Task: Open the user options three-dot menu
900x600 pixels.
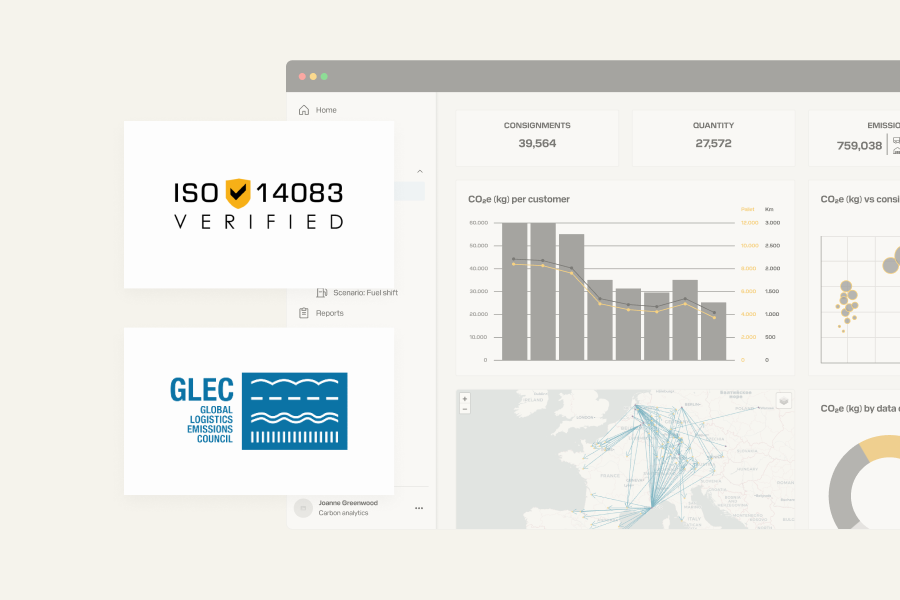Action: (419, 508)
